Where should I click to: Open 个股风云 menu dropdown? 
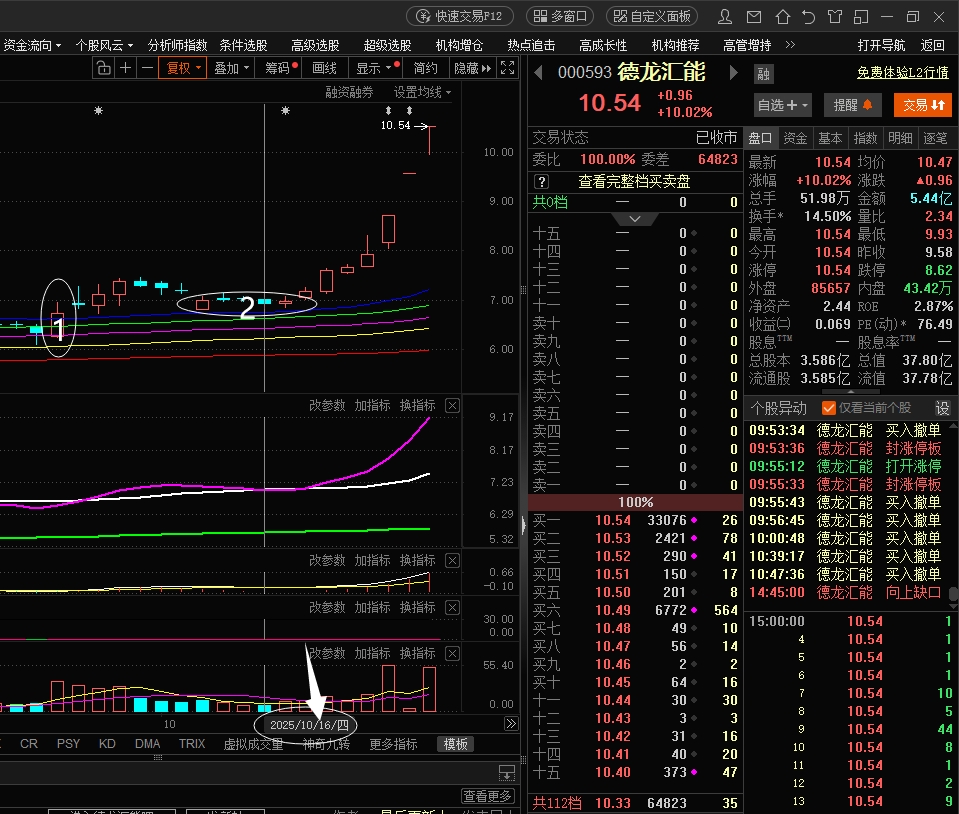pyautogui.click(x=104, y=45)
